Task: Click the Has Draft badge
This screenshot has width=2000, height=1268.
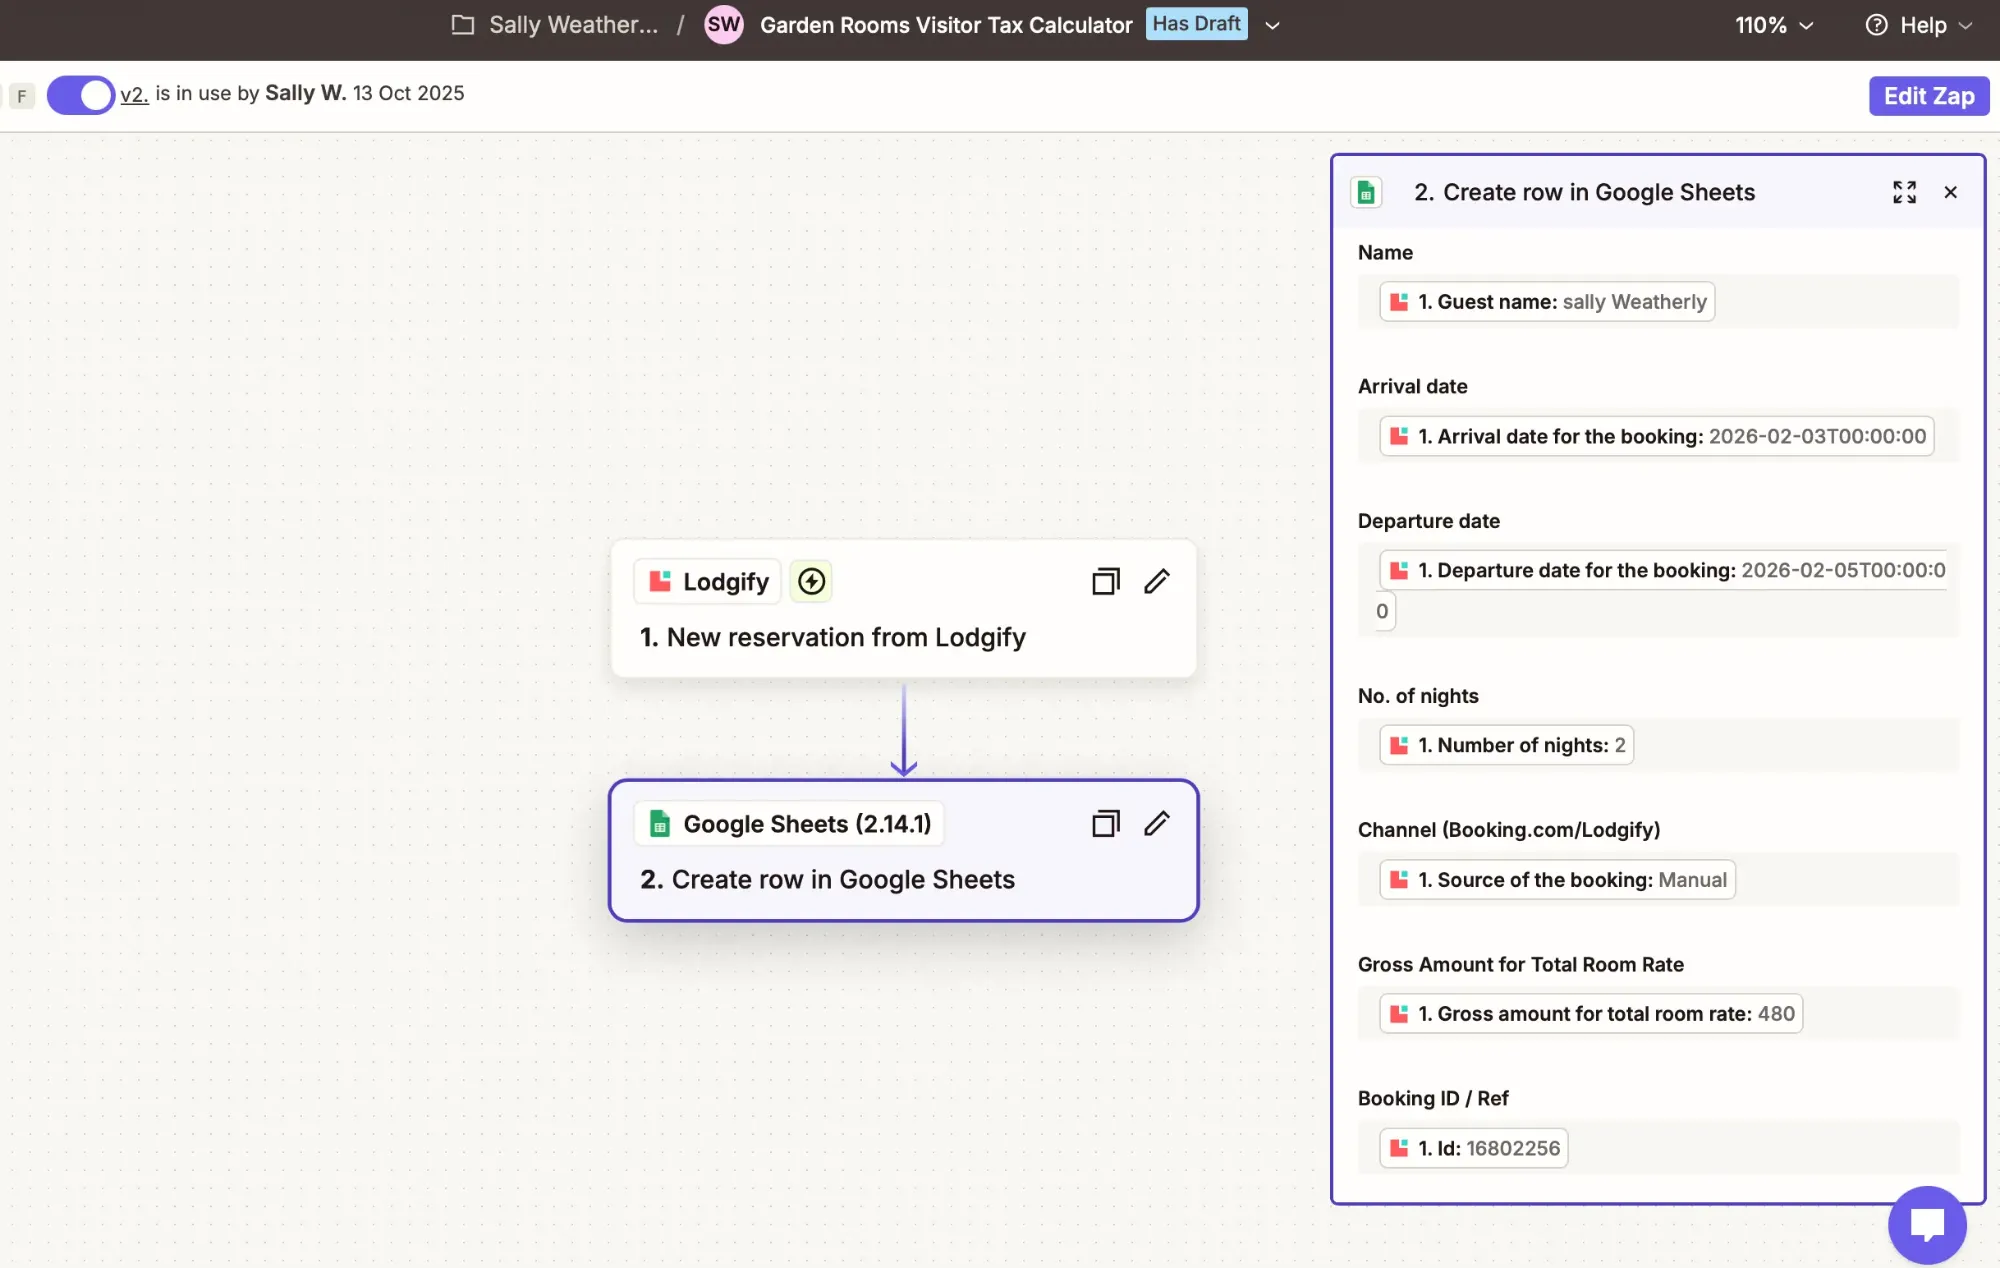Action: (1196, 24)
